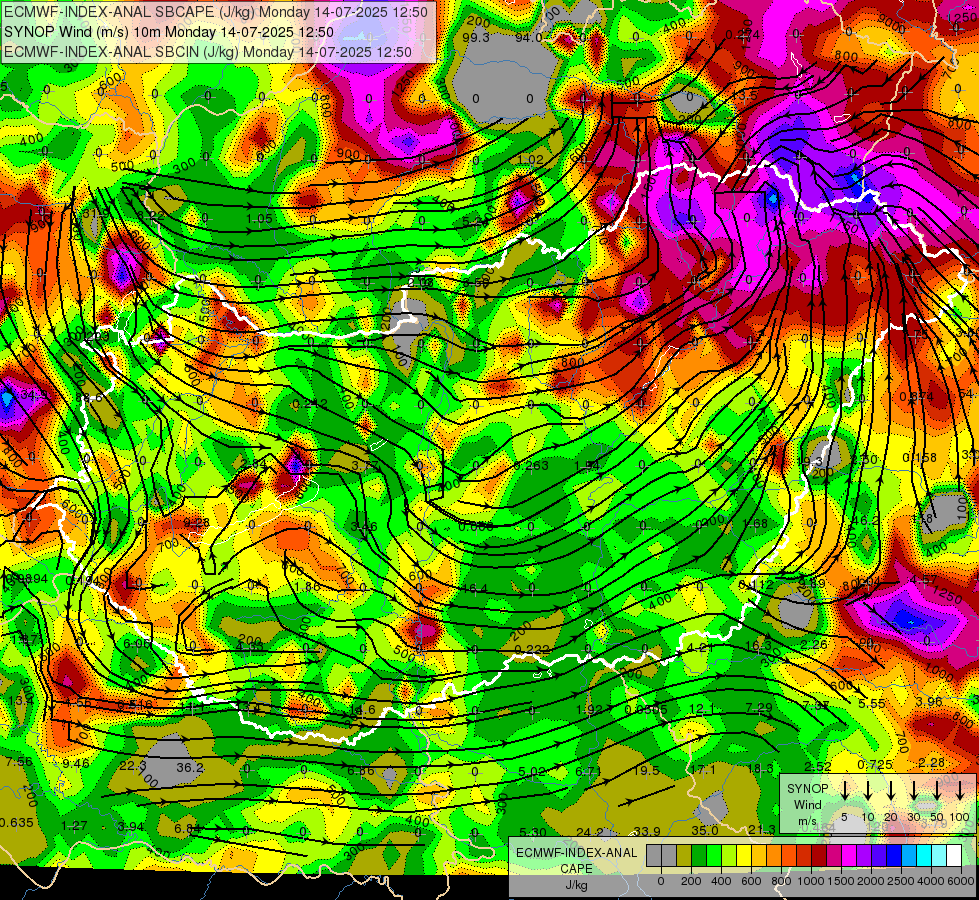The width and height of the screenshot is (979, 900).
Task: Click the 30 m/s wind arrow in legend
Action: (913, 790)
